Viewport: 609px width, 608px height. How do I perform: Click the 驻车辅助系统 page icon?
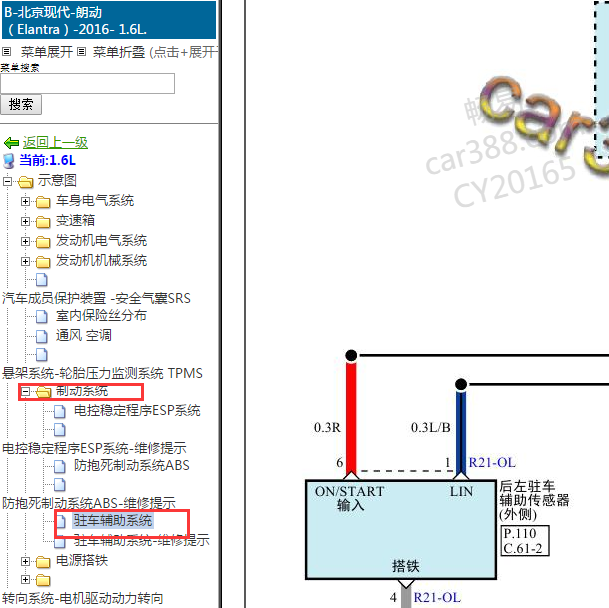(61, 521)
